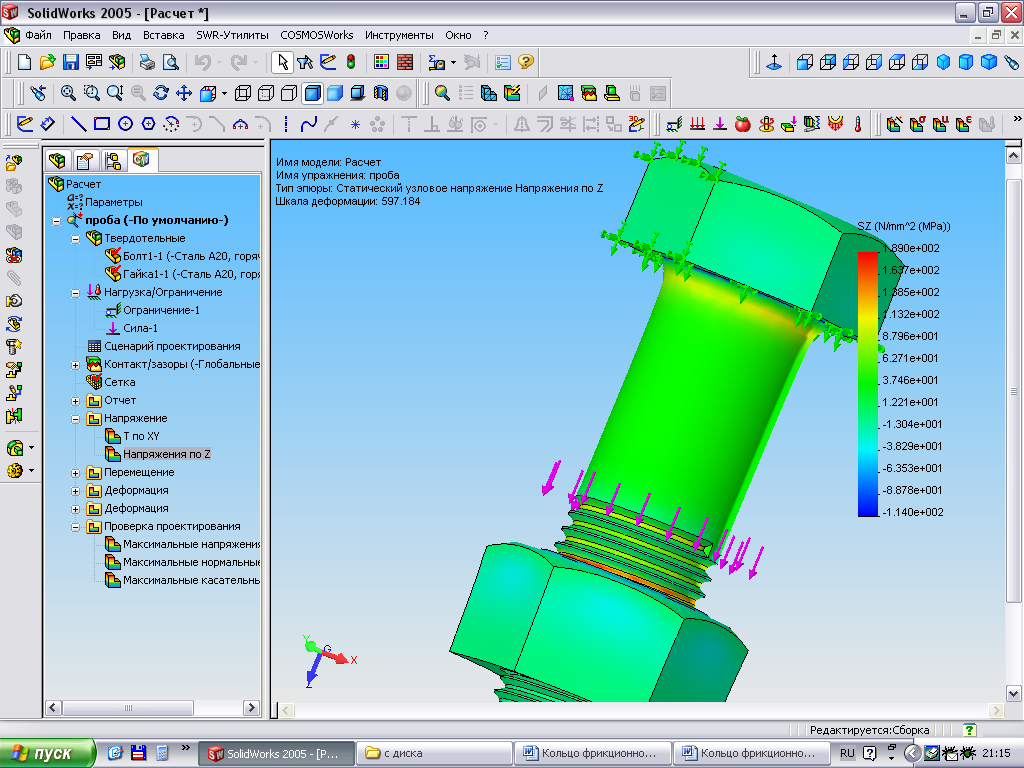
Task: Click the Undo arrow icon
Action: (x=203, y=62)
